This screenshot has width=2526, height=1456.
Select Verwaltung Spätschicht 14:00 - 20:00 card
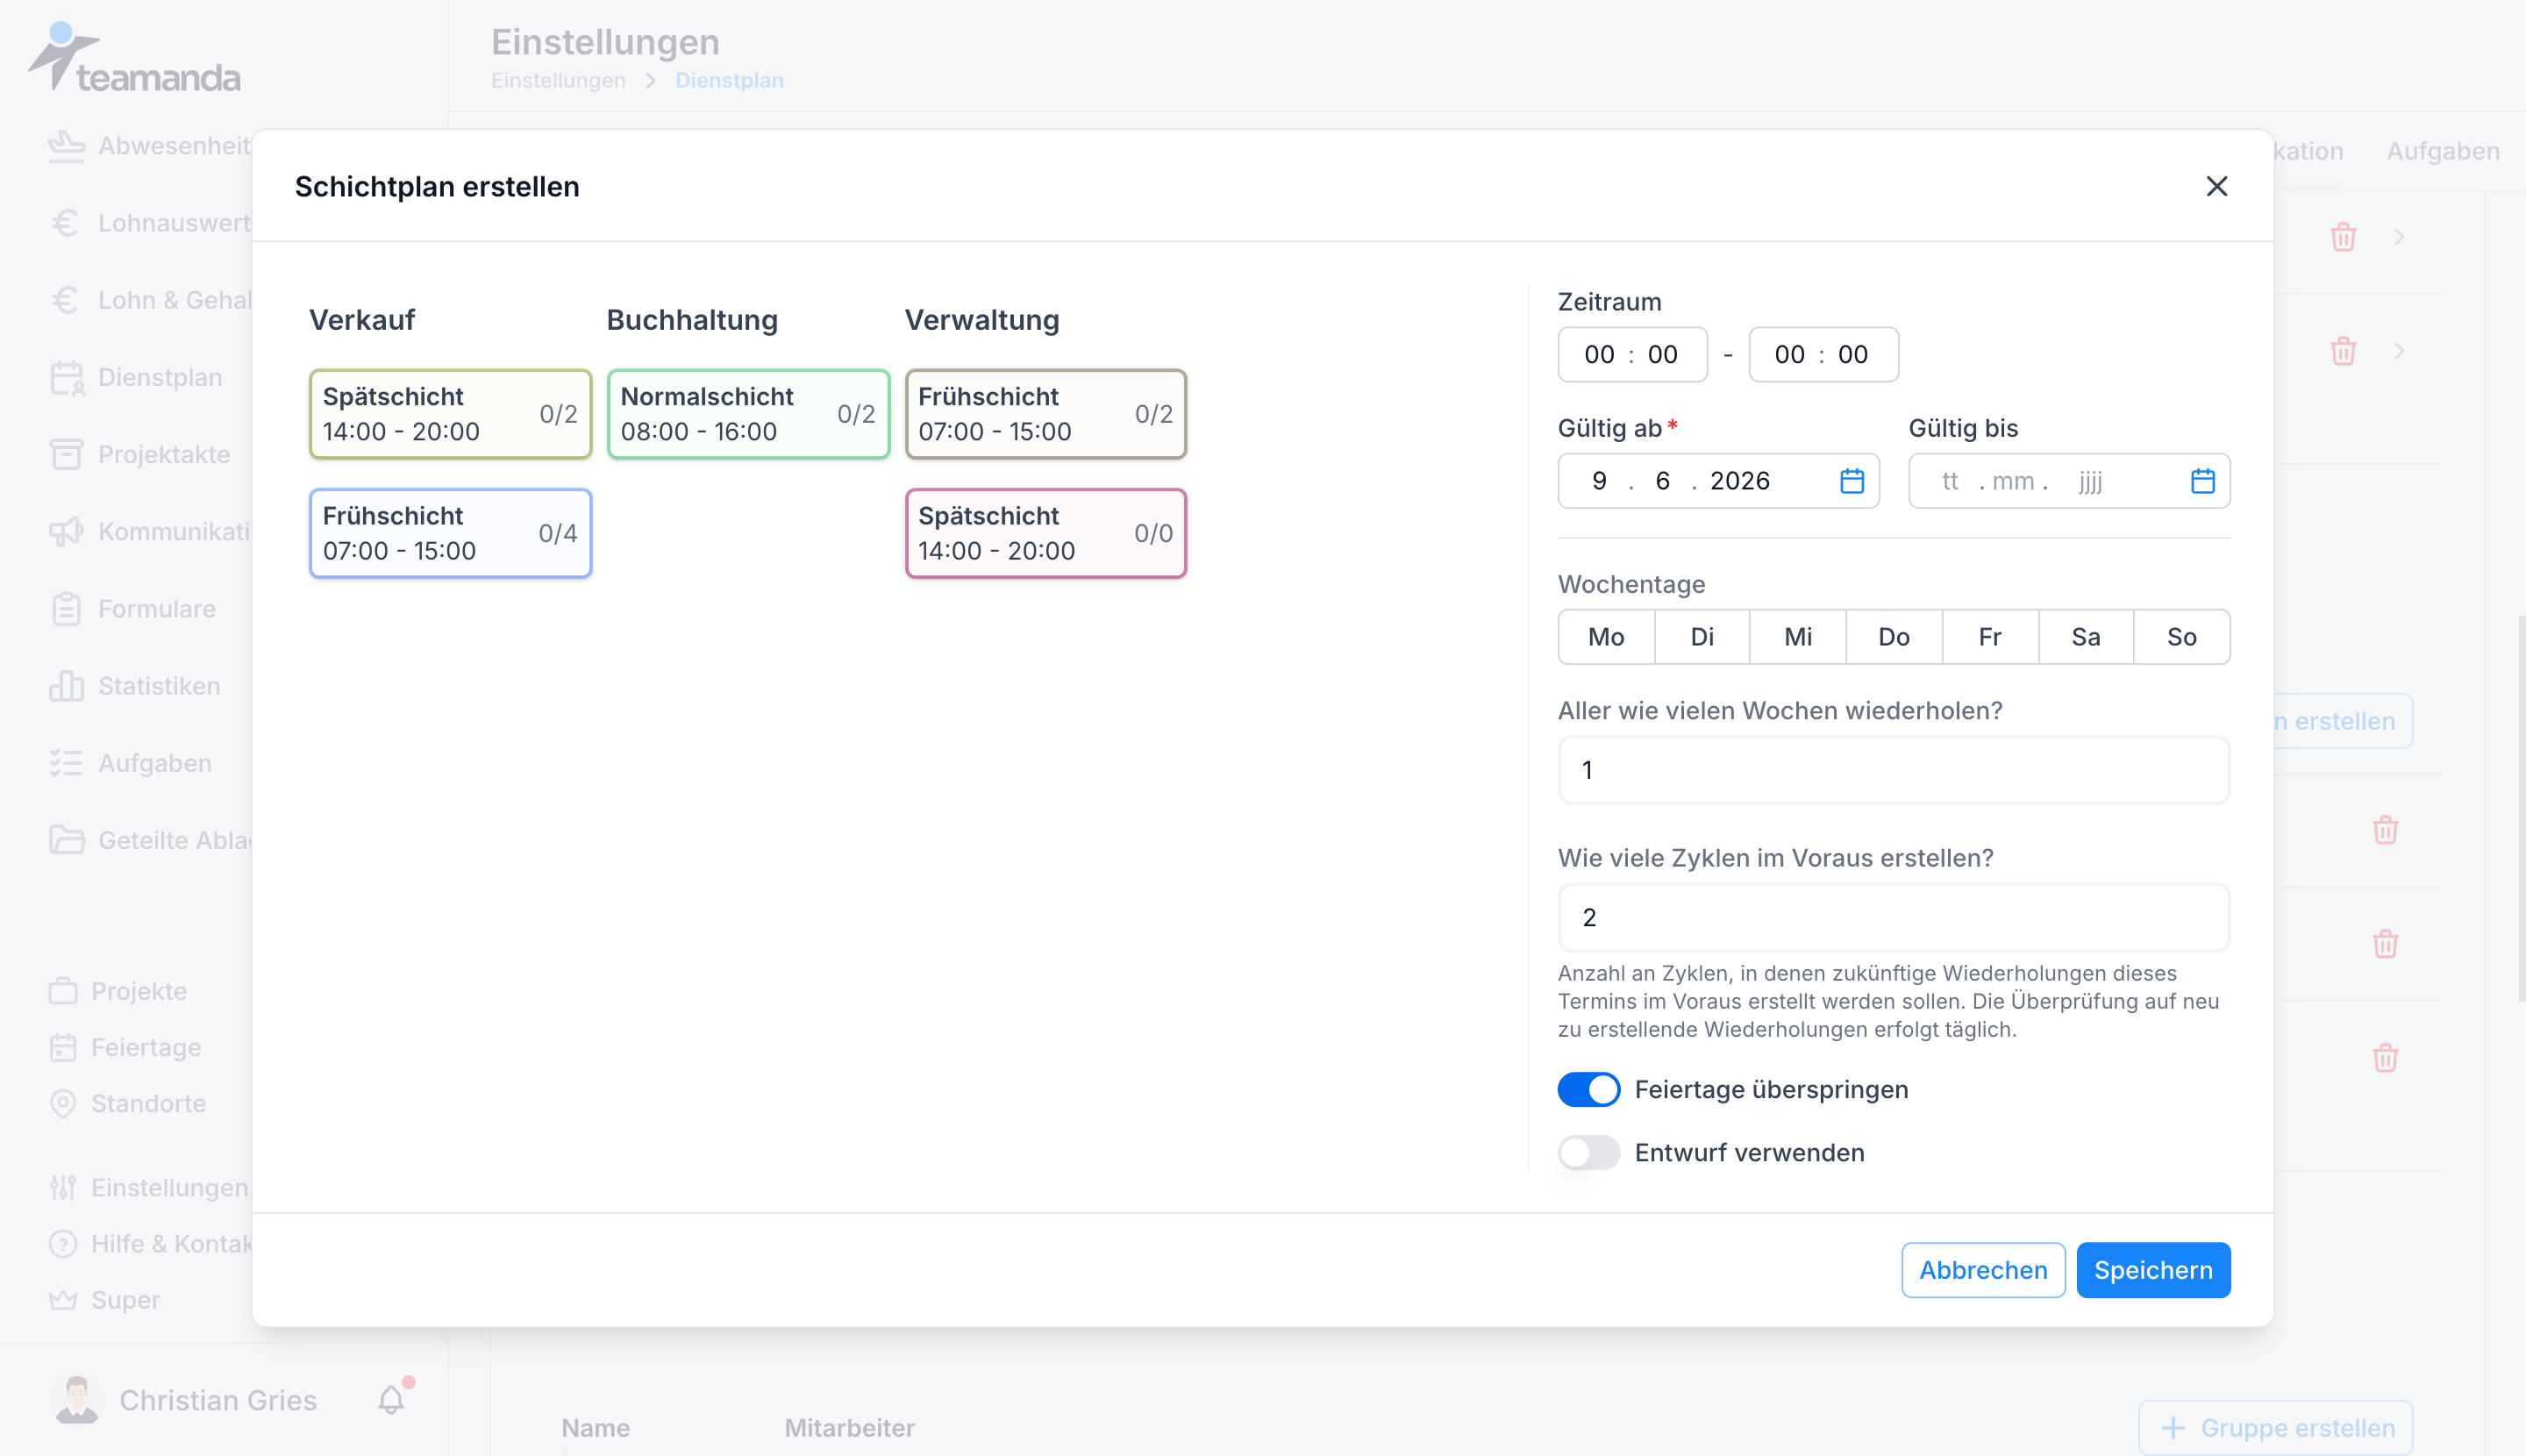1045,533
